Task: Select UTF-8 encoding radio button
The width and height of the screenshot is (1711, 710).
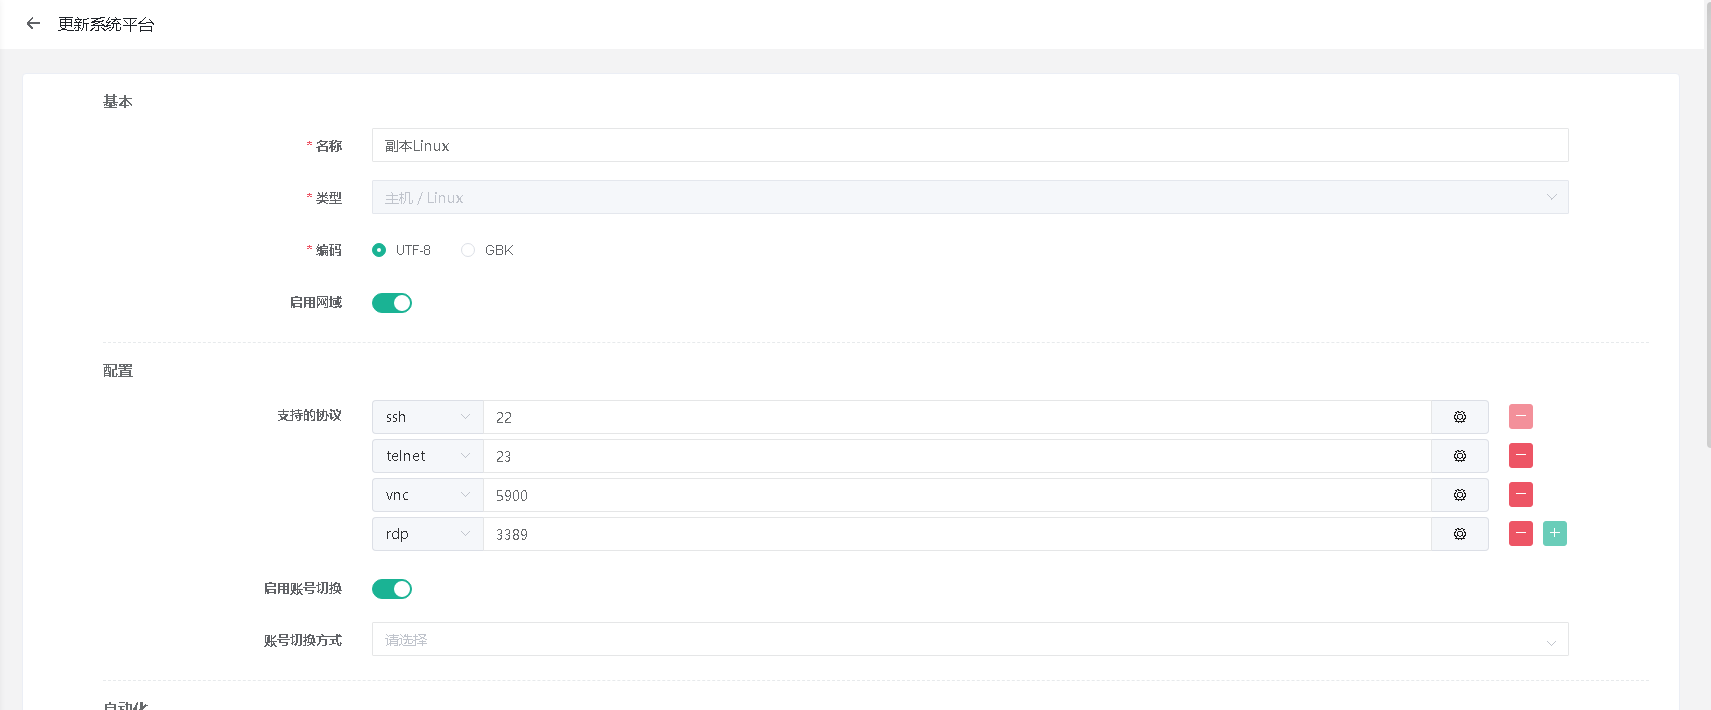Action: [379, 250]
